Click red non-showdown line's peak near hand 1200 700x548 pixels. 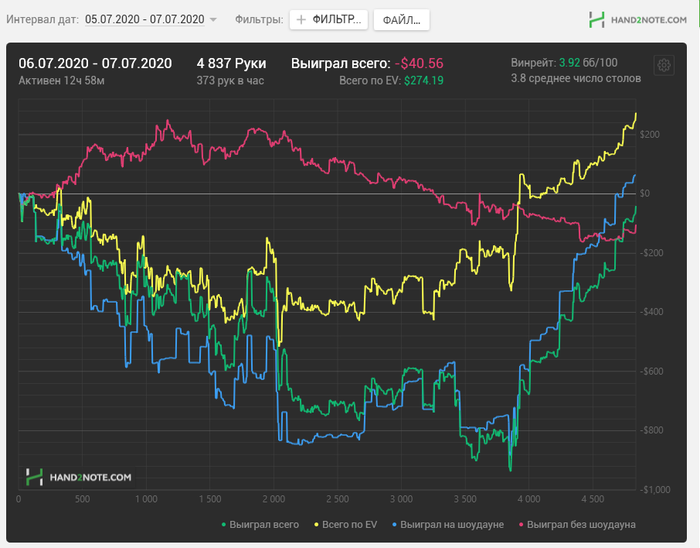pos(168,120)
